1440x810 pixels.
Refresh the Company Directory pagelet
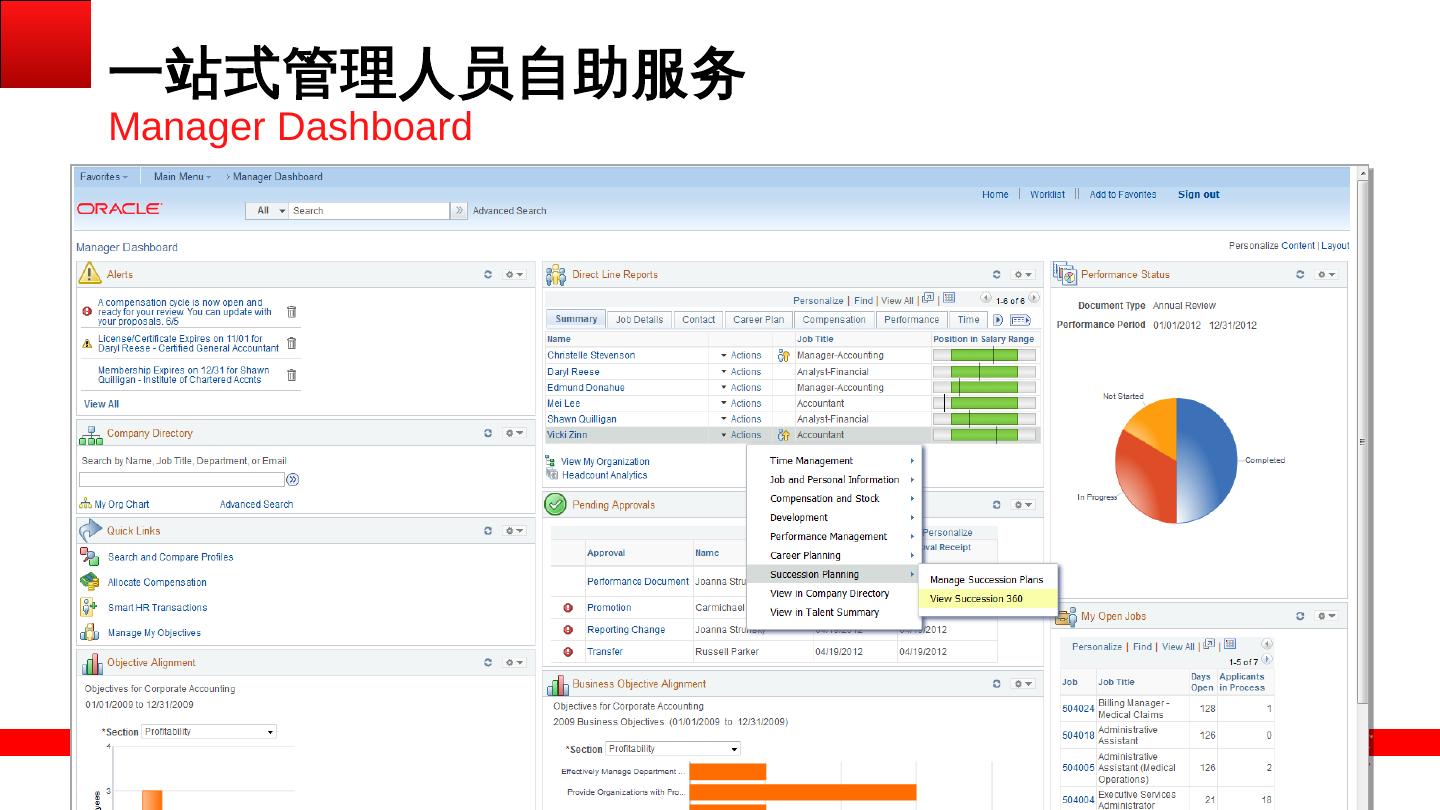(488, 433)
